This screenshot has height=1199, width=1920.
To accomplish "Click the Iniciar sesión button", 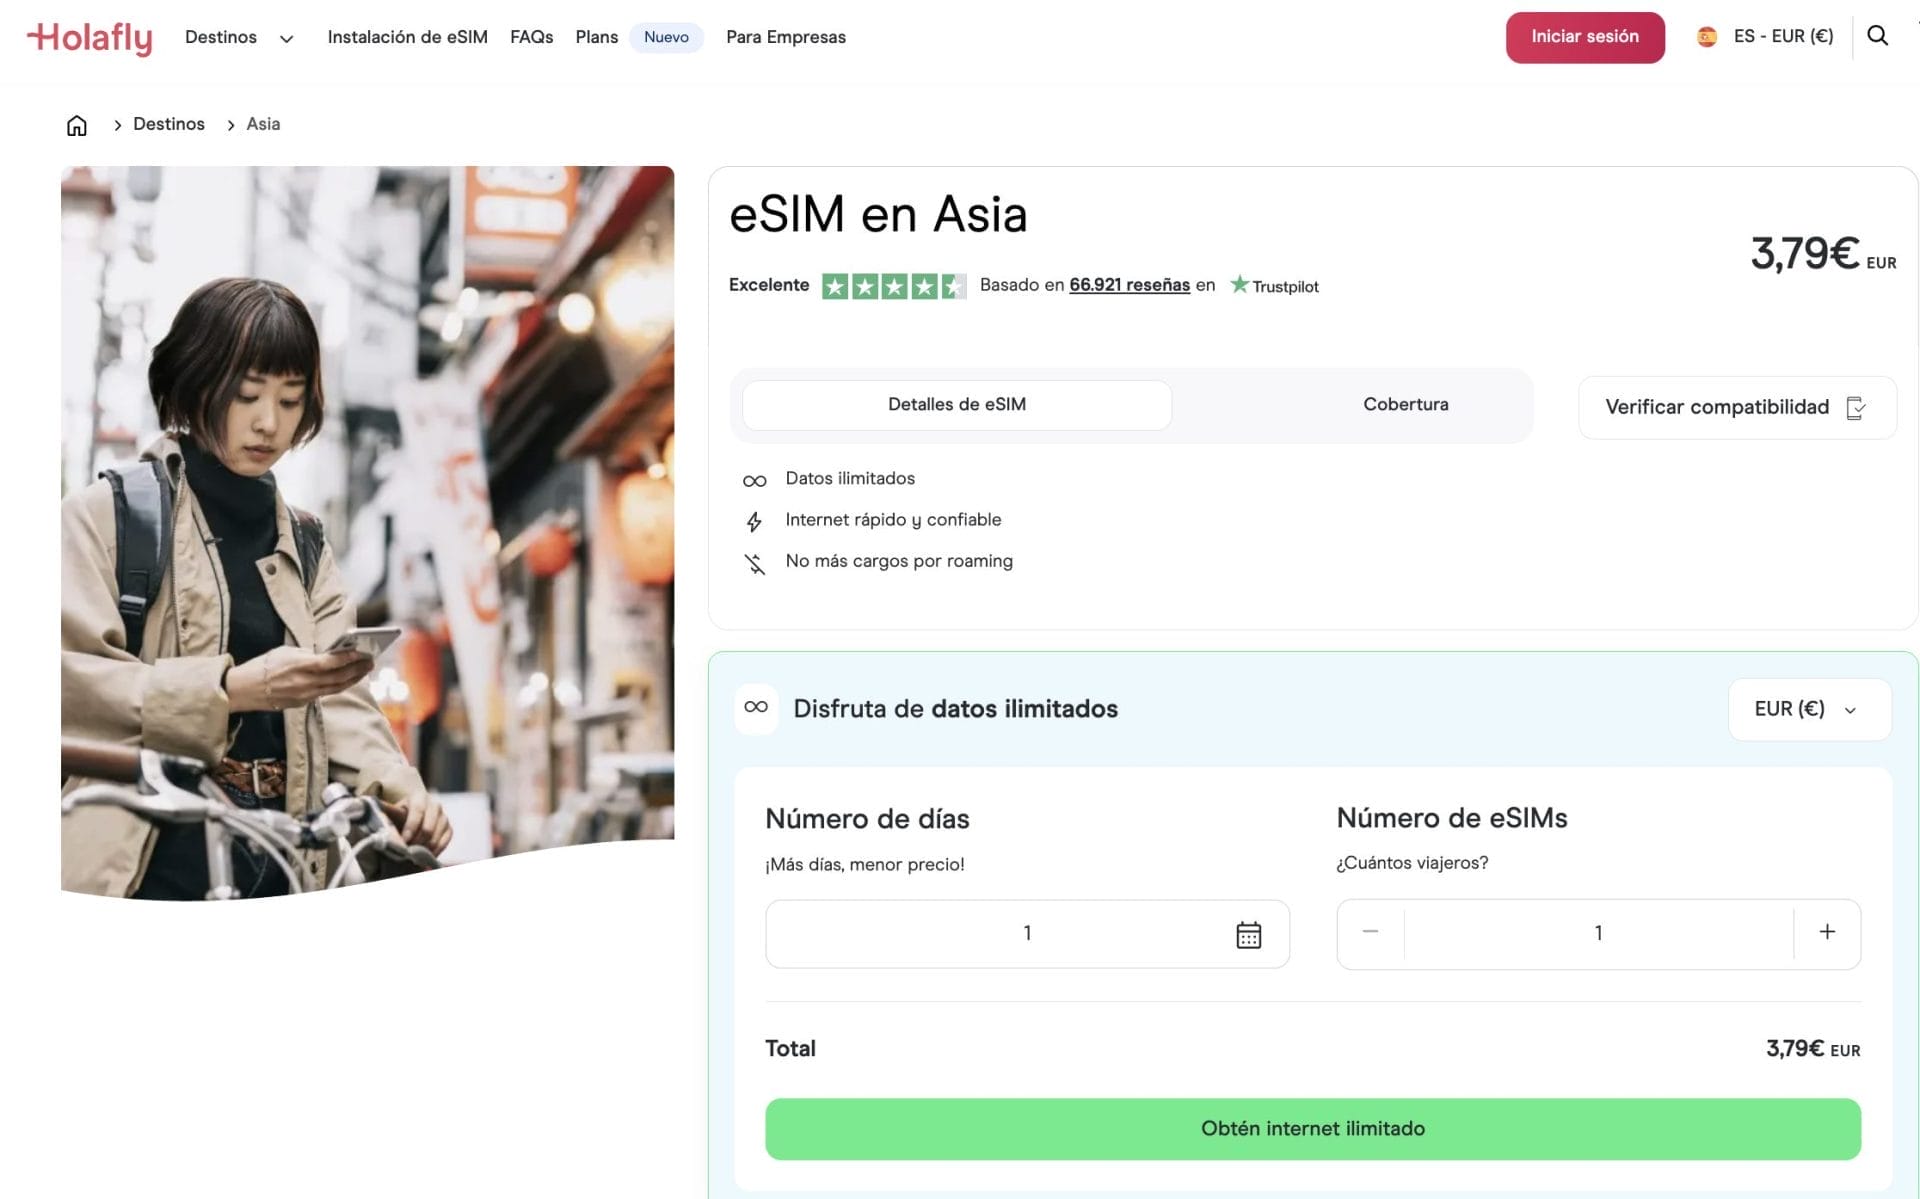I will click(x=1584, y=37).
